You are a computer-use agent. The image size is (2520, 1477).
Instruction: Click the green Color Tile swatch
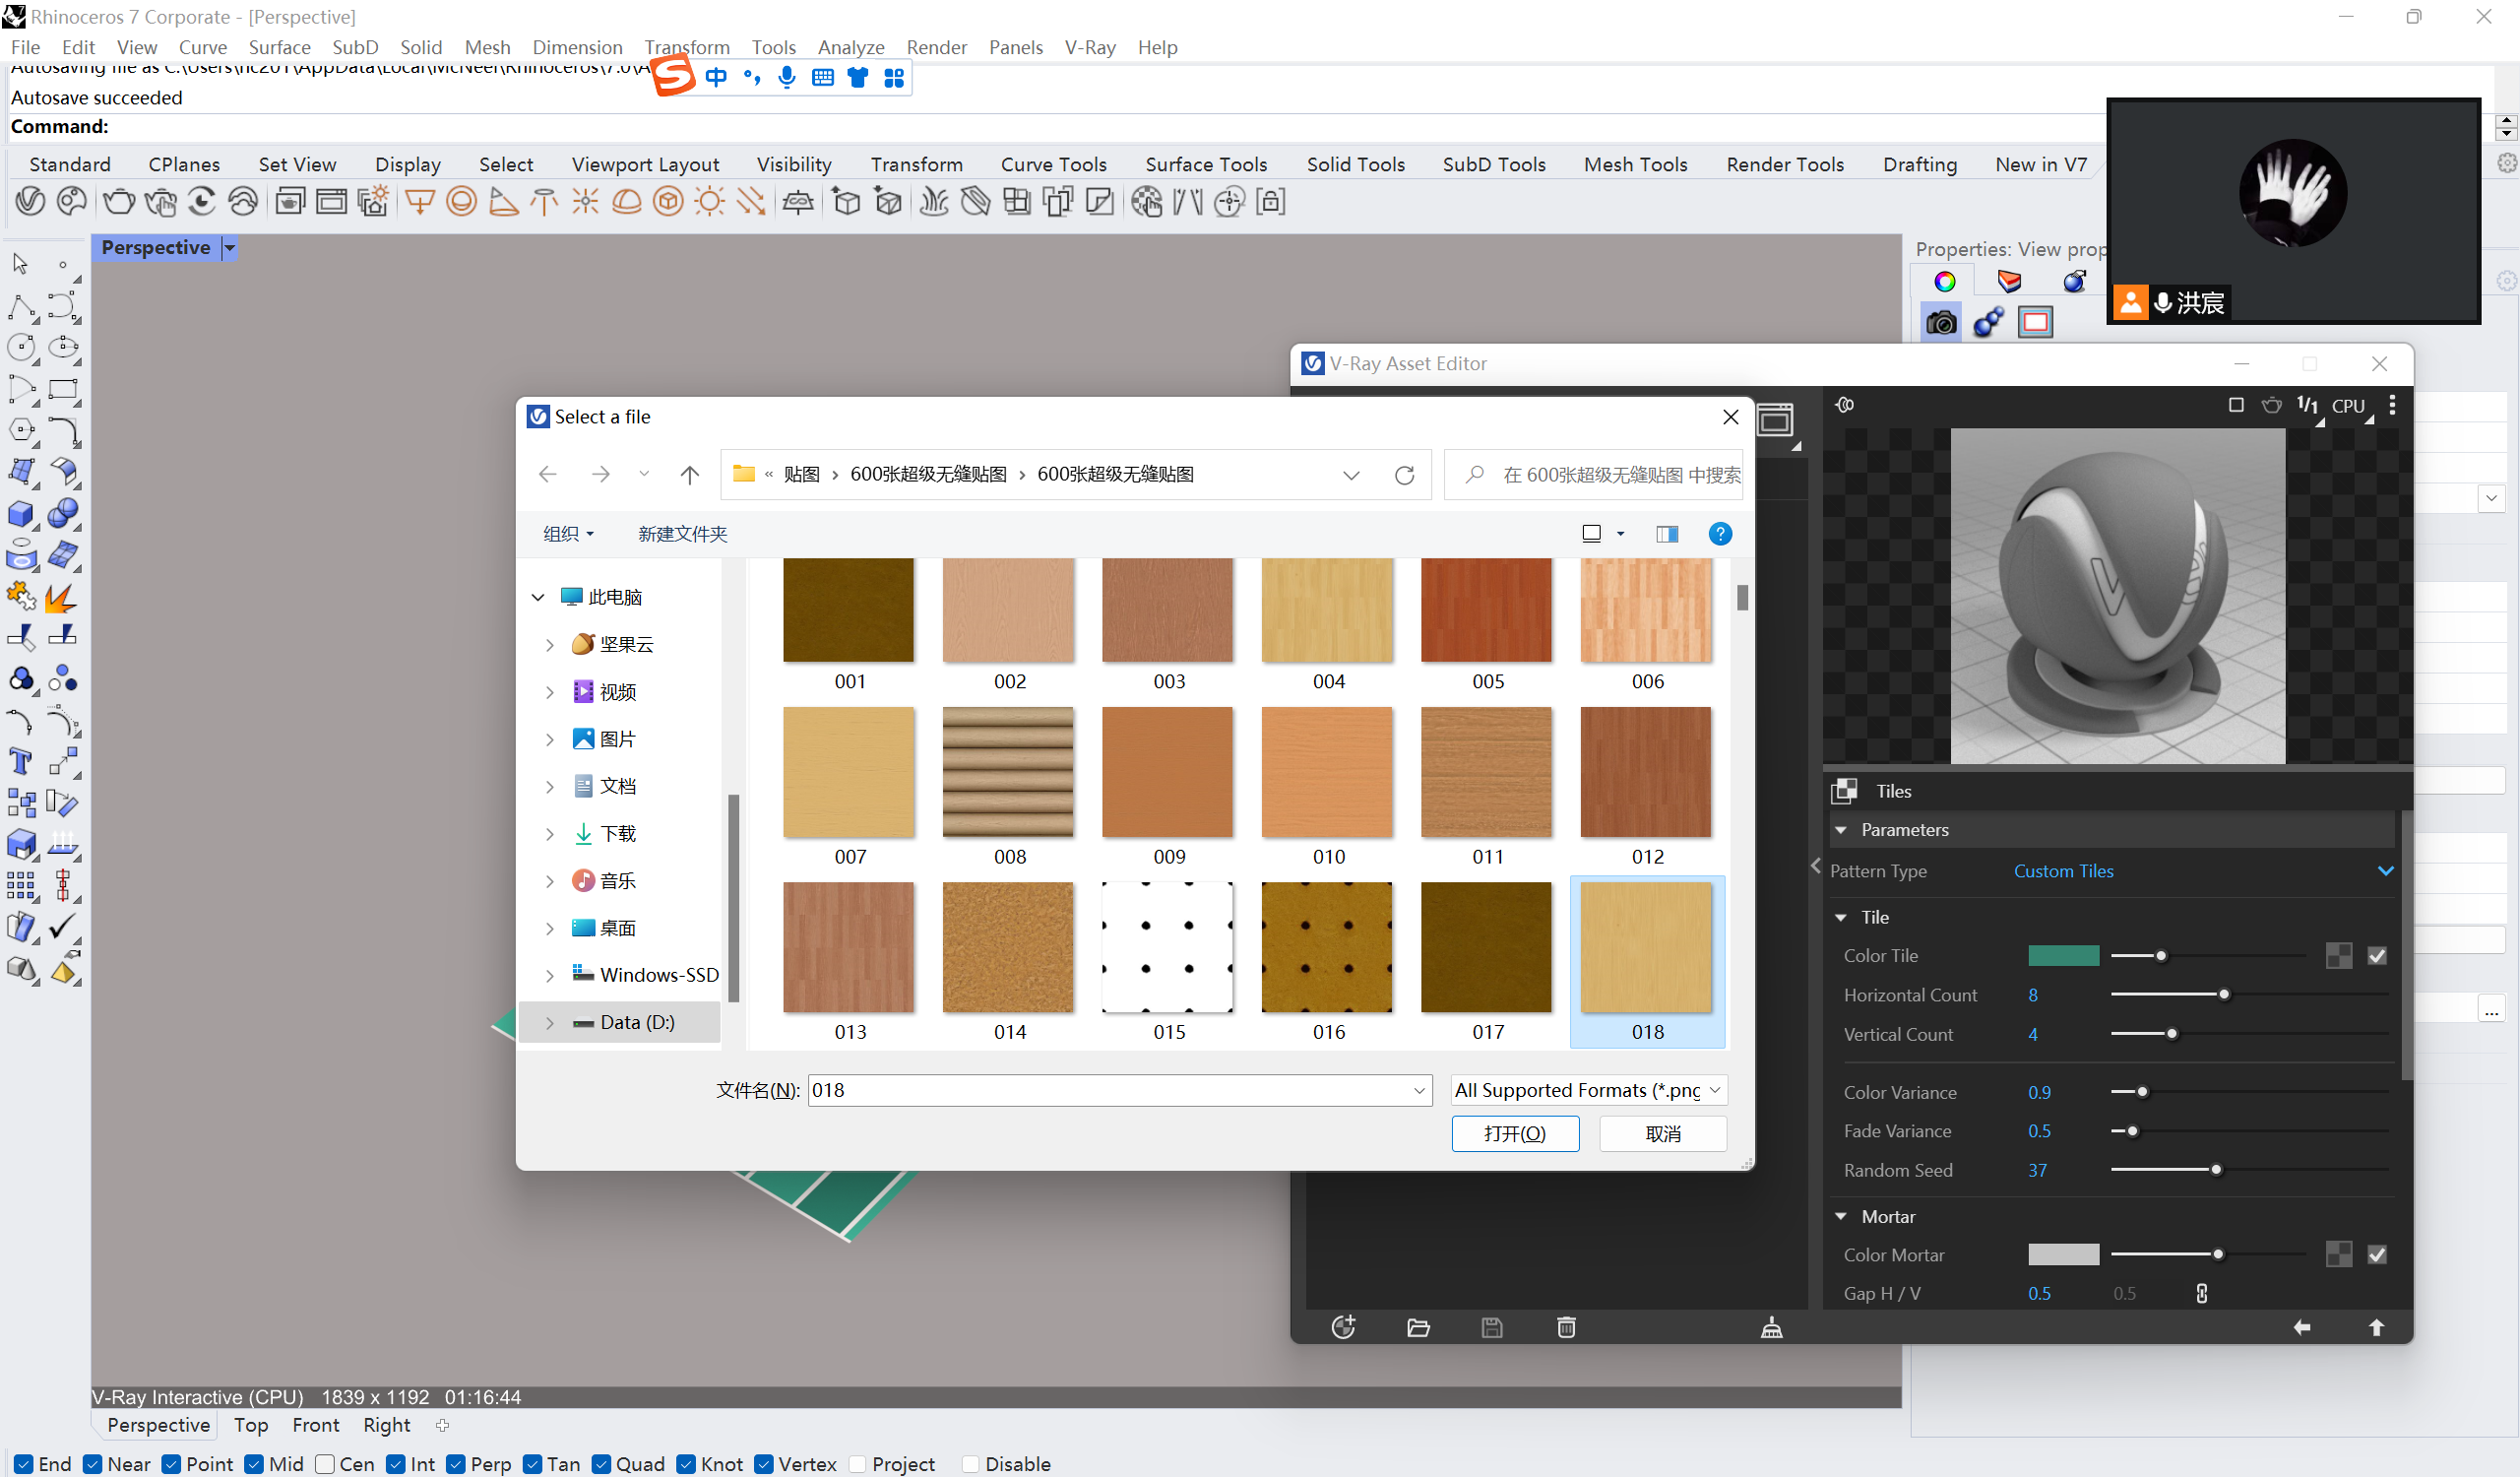click(2063, 956)
